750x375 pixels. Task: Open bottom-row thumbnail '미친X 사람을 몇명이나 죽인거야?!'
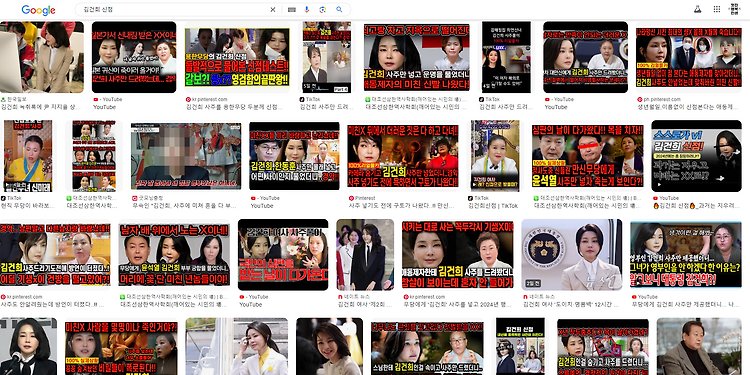[x=121, y=348]
